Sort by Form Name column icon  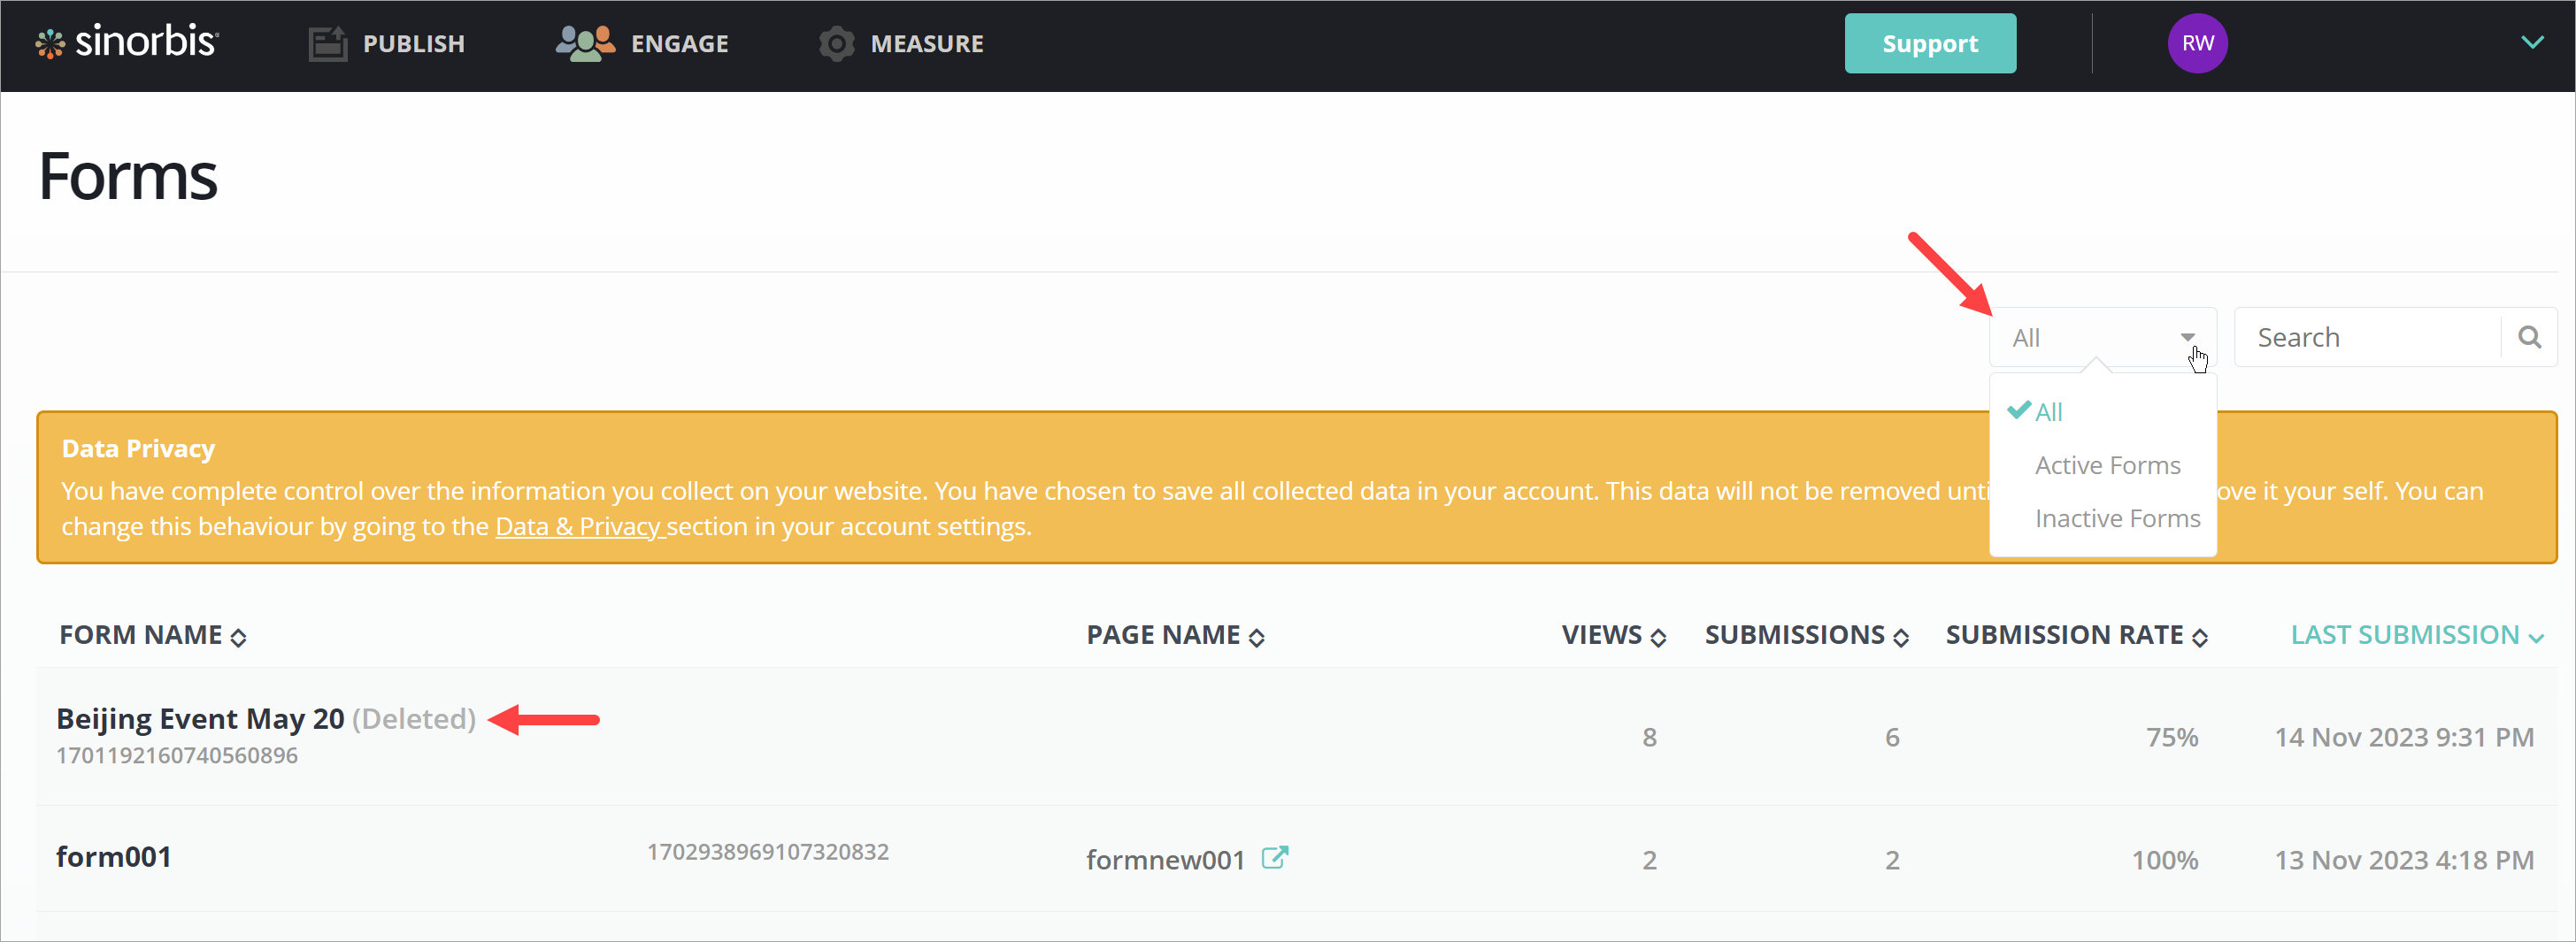pos(238,637)
